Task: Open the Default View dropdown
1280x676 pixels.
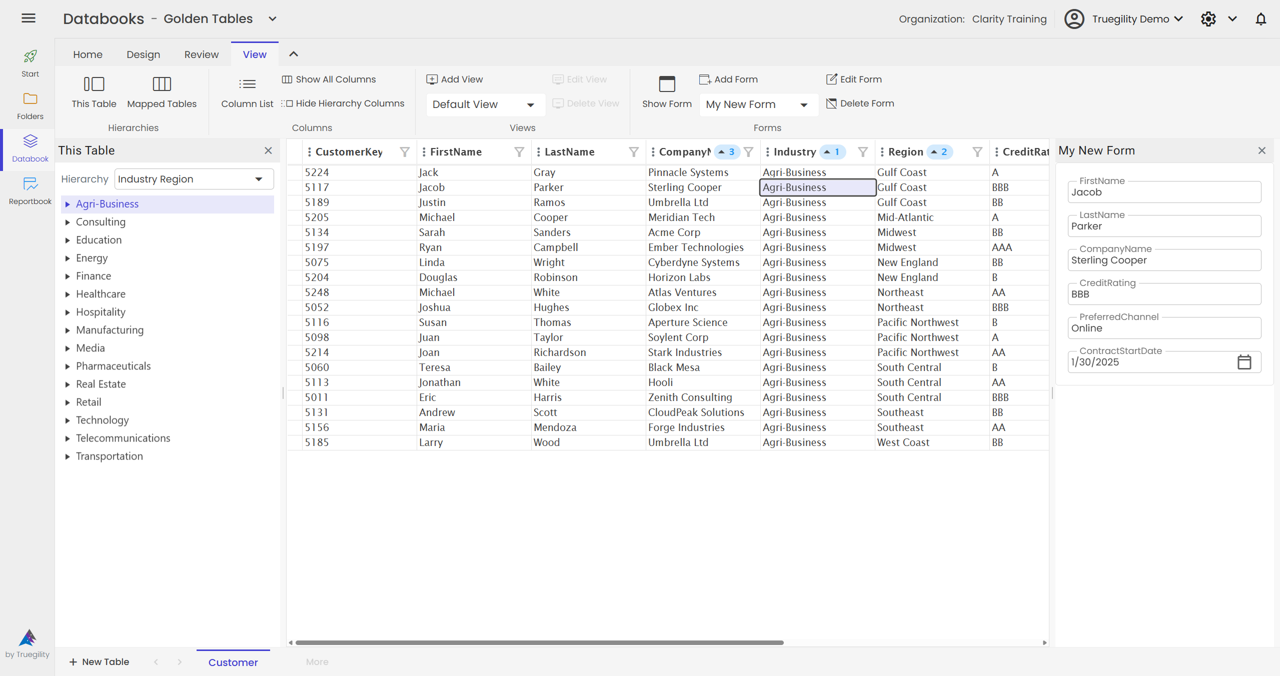Action: point(484,103)
